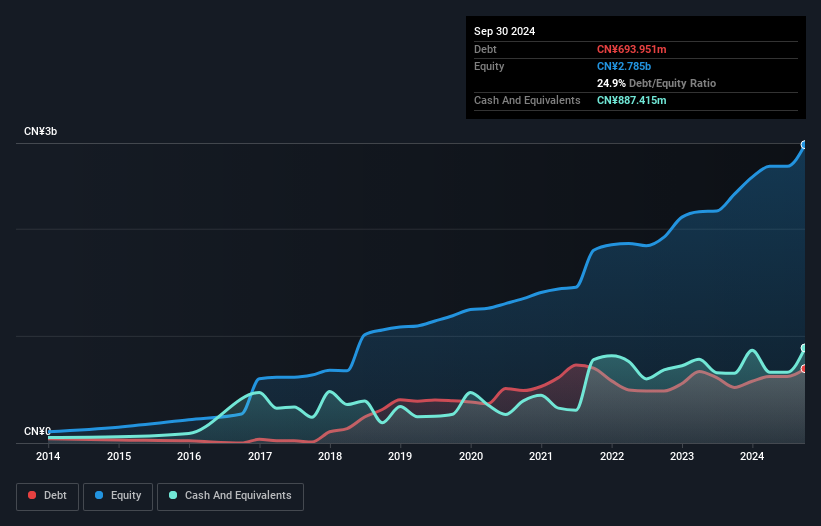
Task: Click the 2020 x-axis label
Action: (x=471, y=456)
